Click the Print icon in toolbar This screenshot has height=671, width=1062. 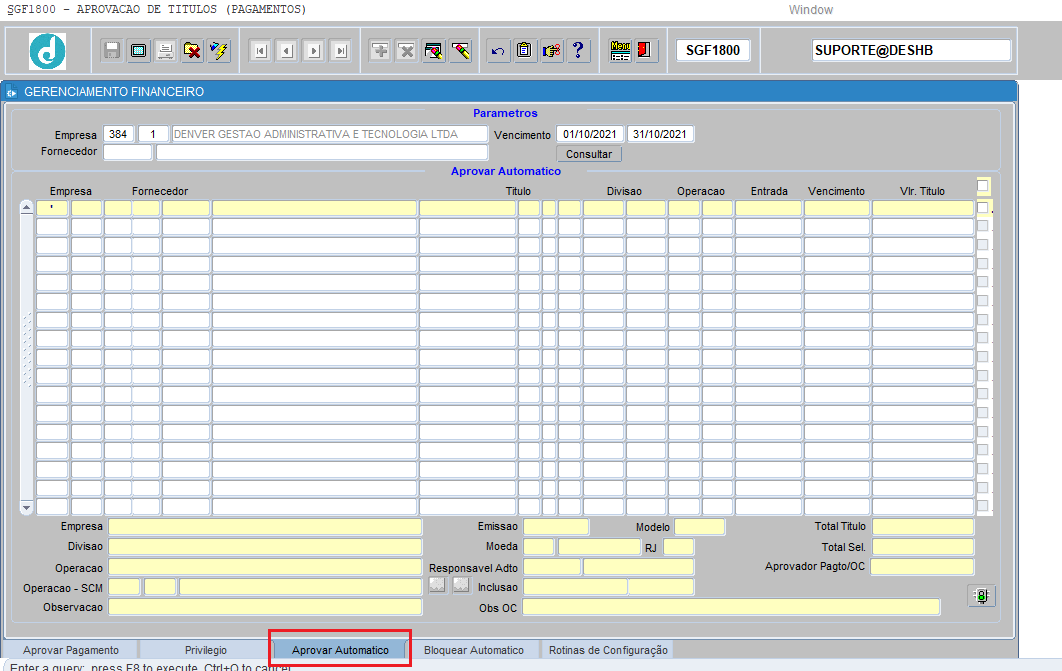coord(165,51)
